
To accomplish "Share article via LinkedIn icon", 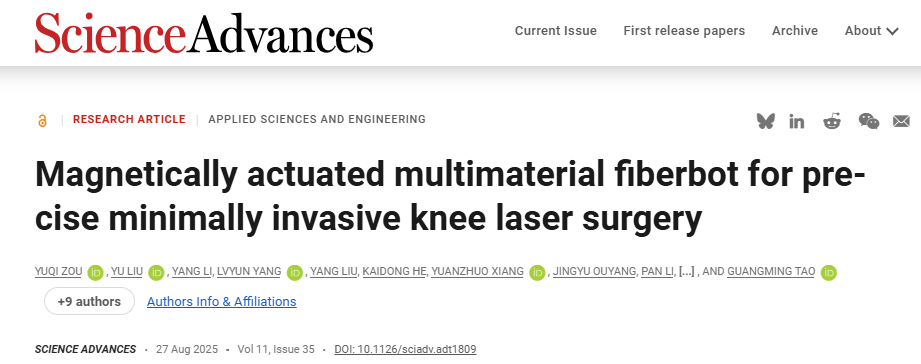I will (x=797, y=122).
